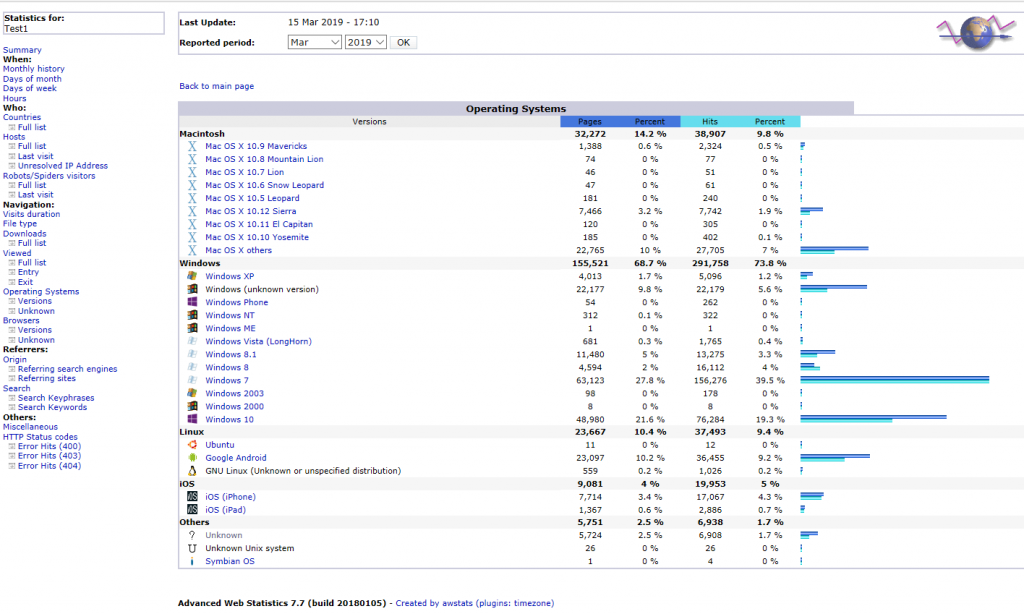Go back to main page link

pos(217,86)
